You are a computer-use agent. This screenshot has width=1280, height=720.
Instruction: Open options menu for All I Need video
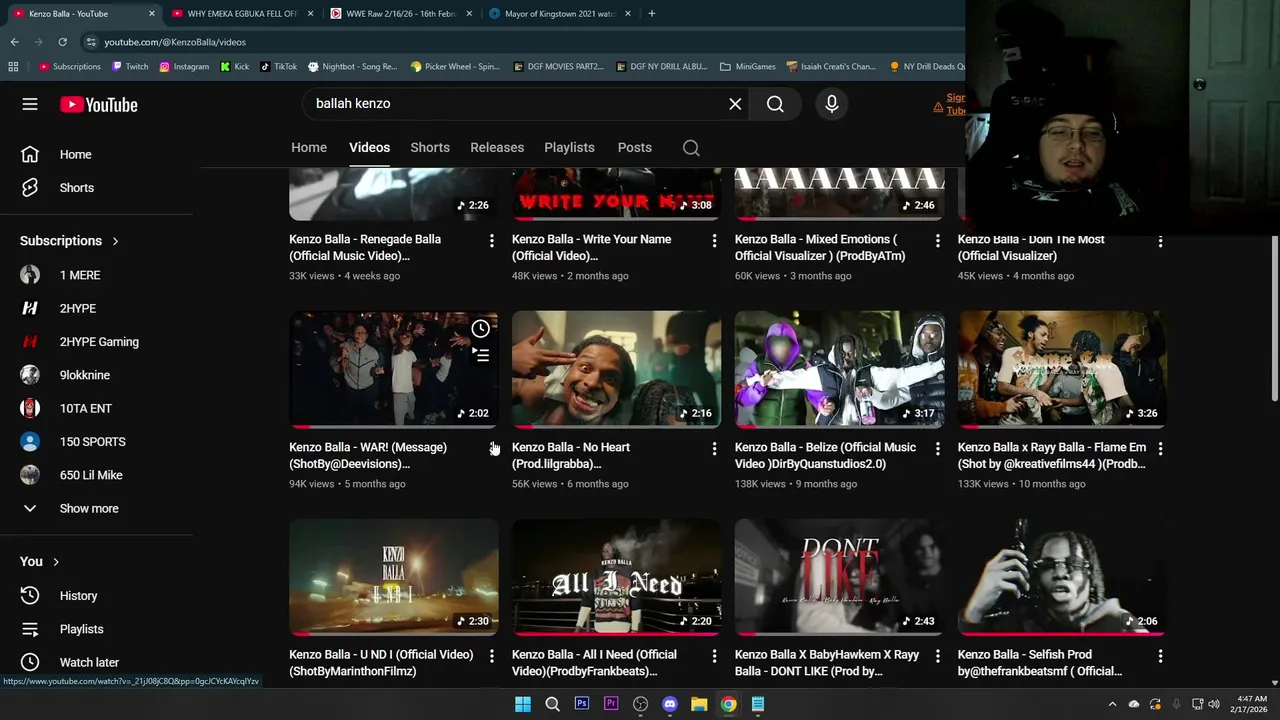click(x=714, y=656)
